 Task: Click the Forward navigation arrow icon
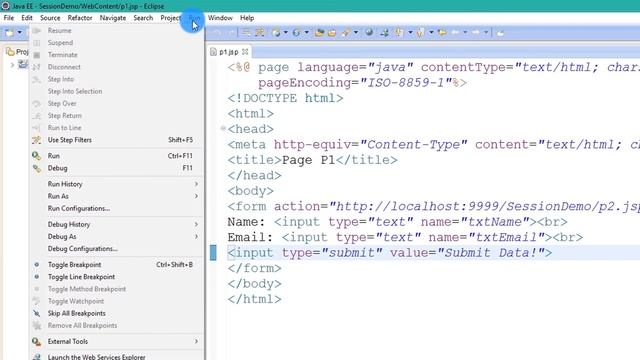click(476, 32)
